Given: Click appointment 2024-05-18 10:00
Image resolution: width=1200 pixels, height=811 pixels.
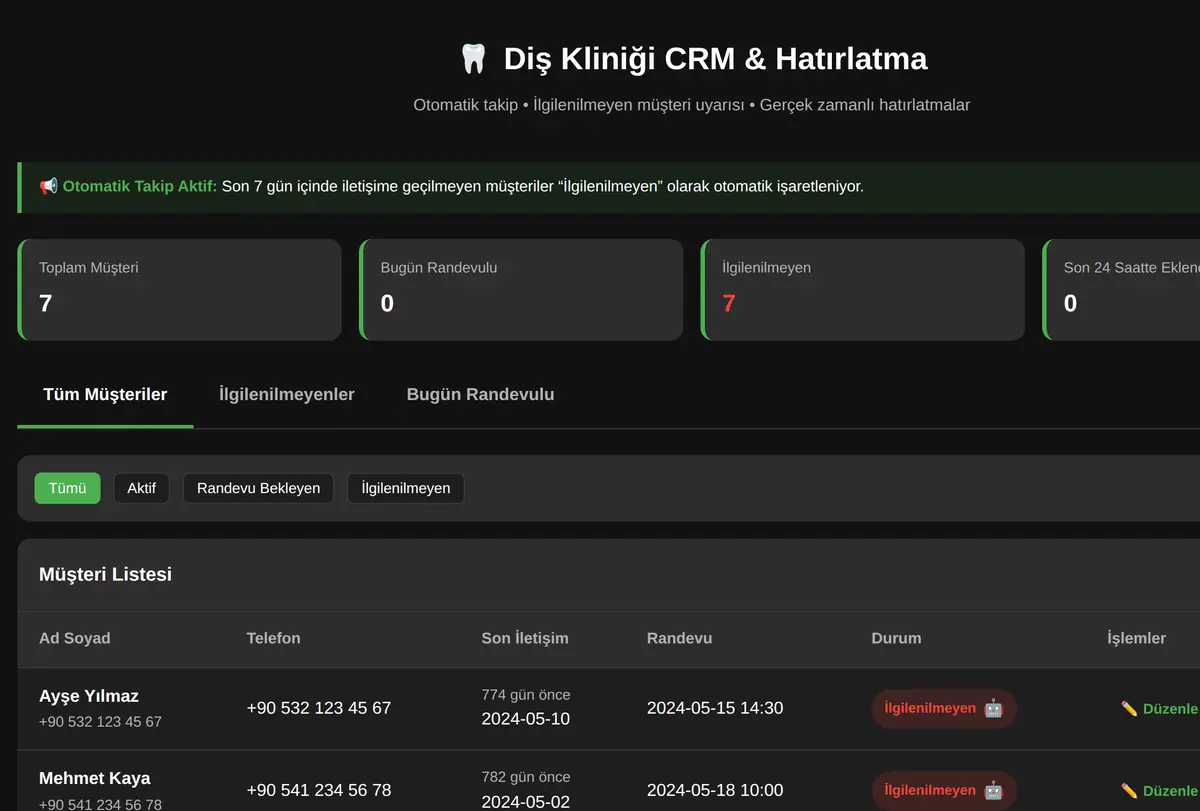Looking at the screenshot, I should point(715,790).
